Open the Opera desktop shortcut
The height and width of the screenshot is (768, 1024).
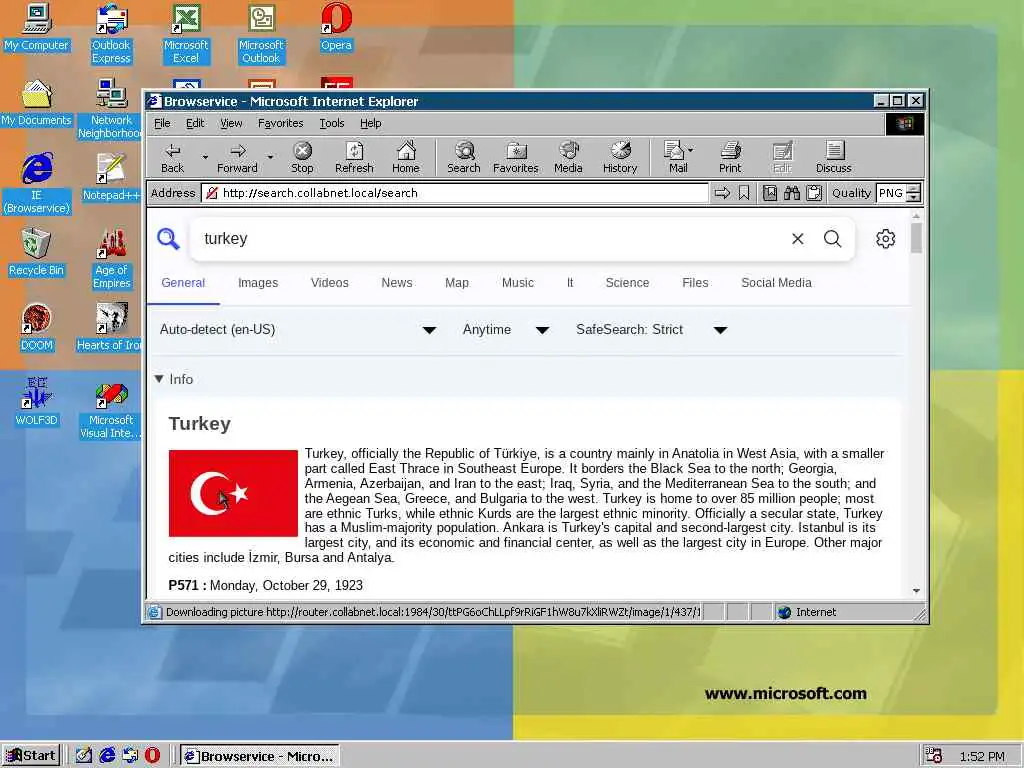[336, 27]
